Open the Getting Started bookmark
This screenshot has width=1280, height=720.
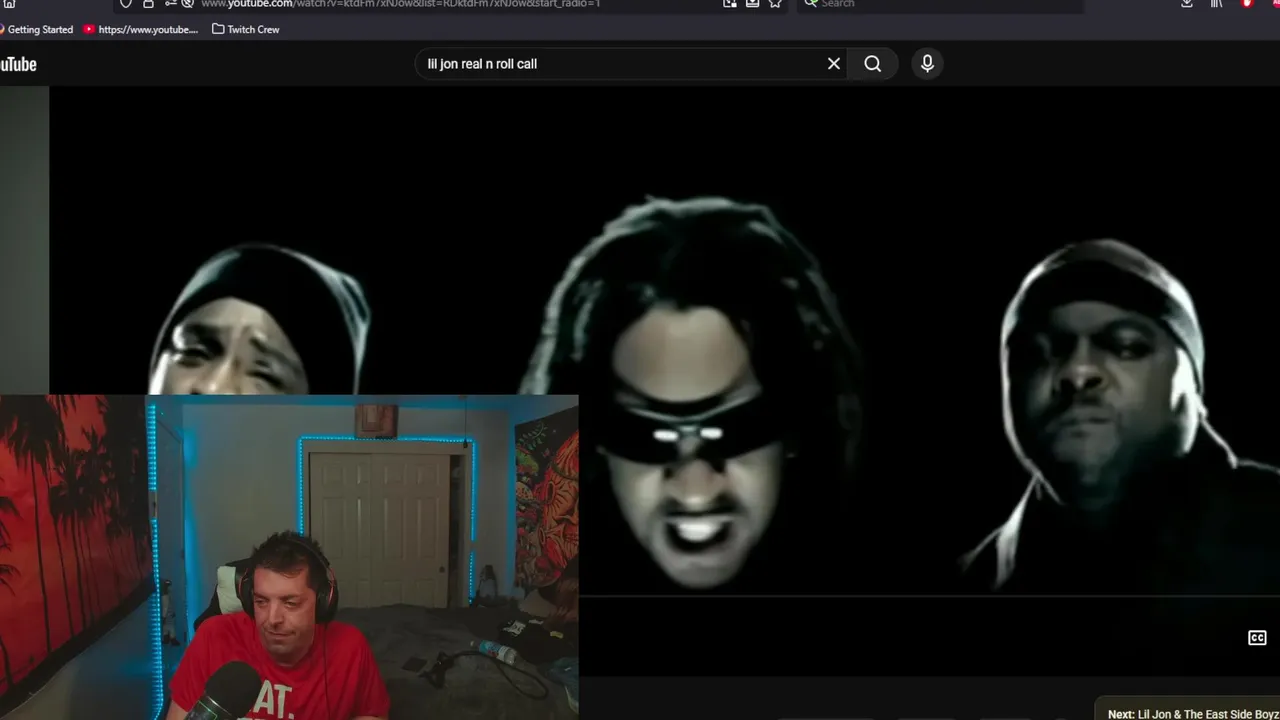[x=37, y=30]
